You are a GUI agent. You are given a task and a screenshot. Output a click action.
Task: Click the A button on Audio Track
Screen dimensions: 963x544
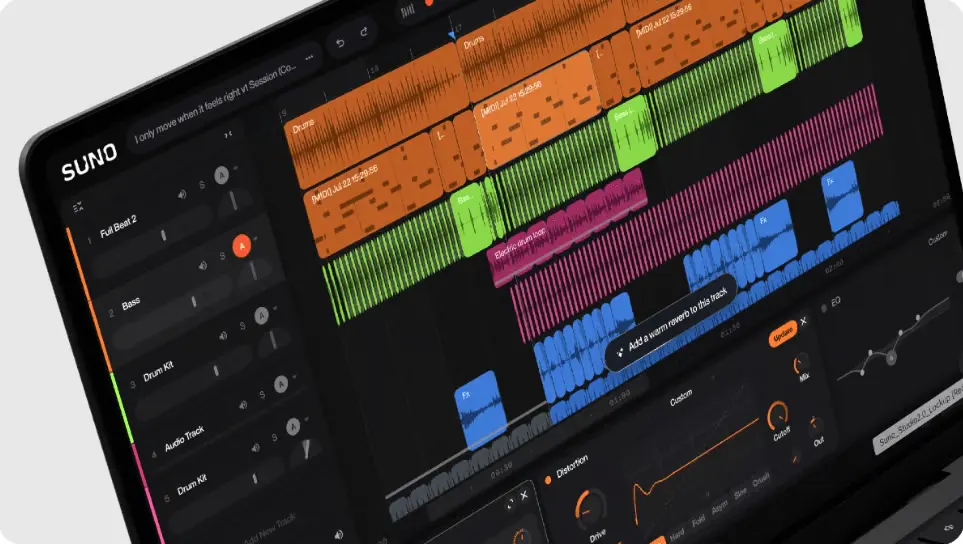coord(281,384)
